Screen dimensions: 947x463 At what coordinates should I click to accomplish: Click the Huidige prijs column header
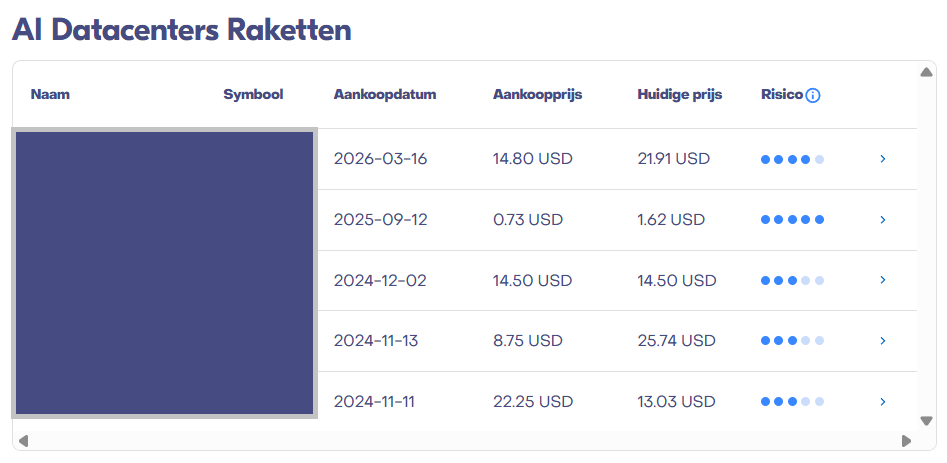(x=679, y=95)
